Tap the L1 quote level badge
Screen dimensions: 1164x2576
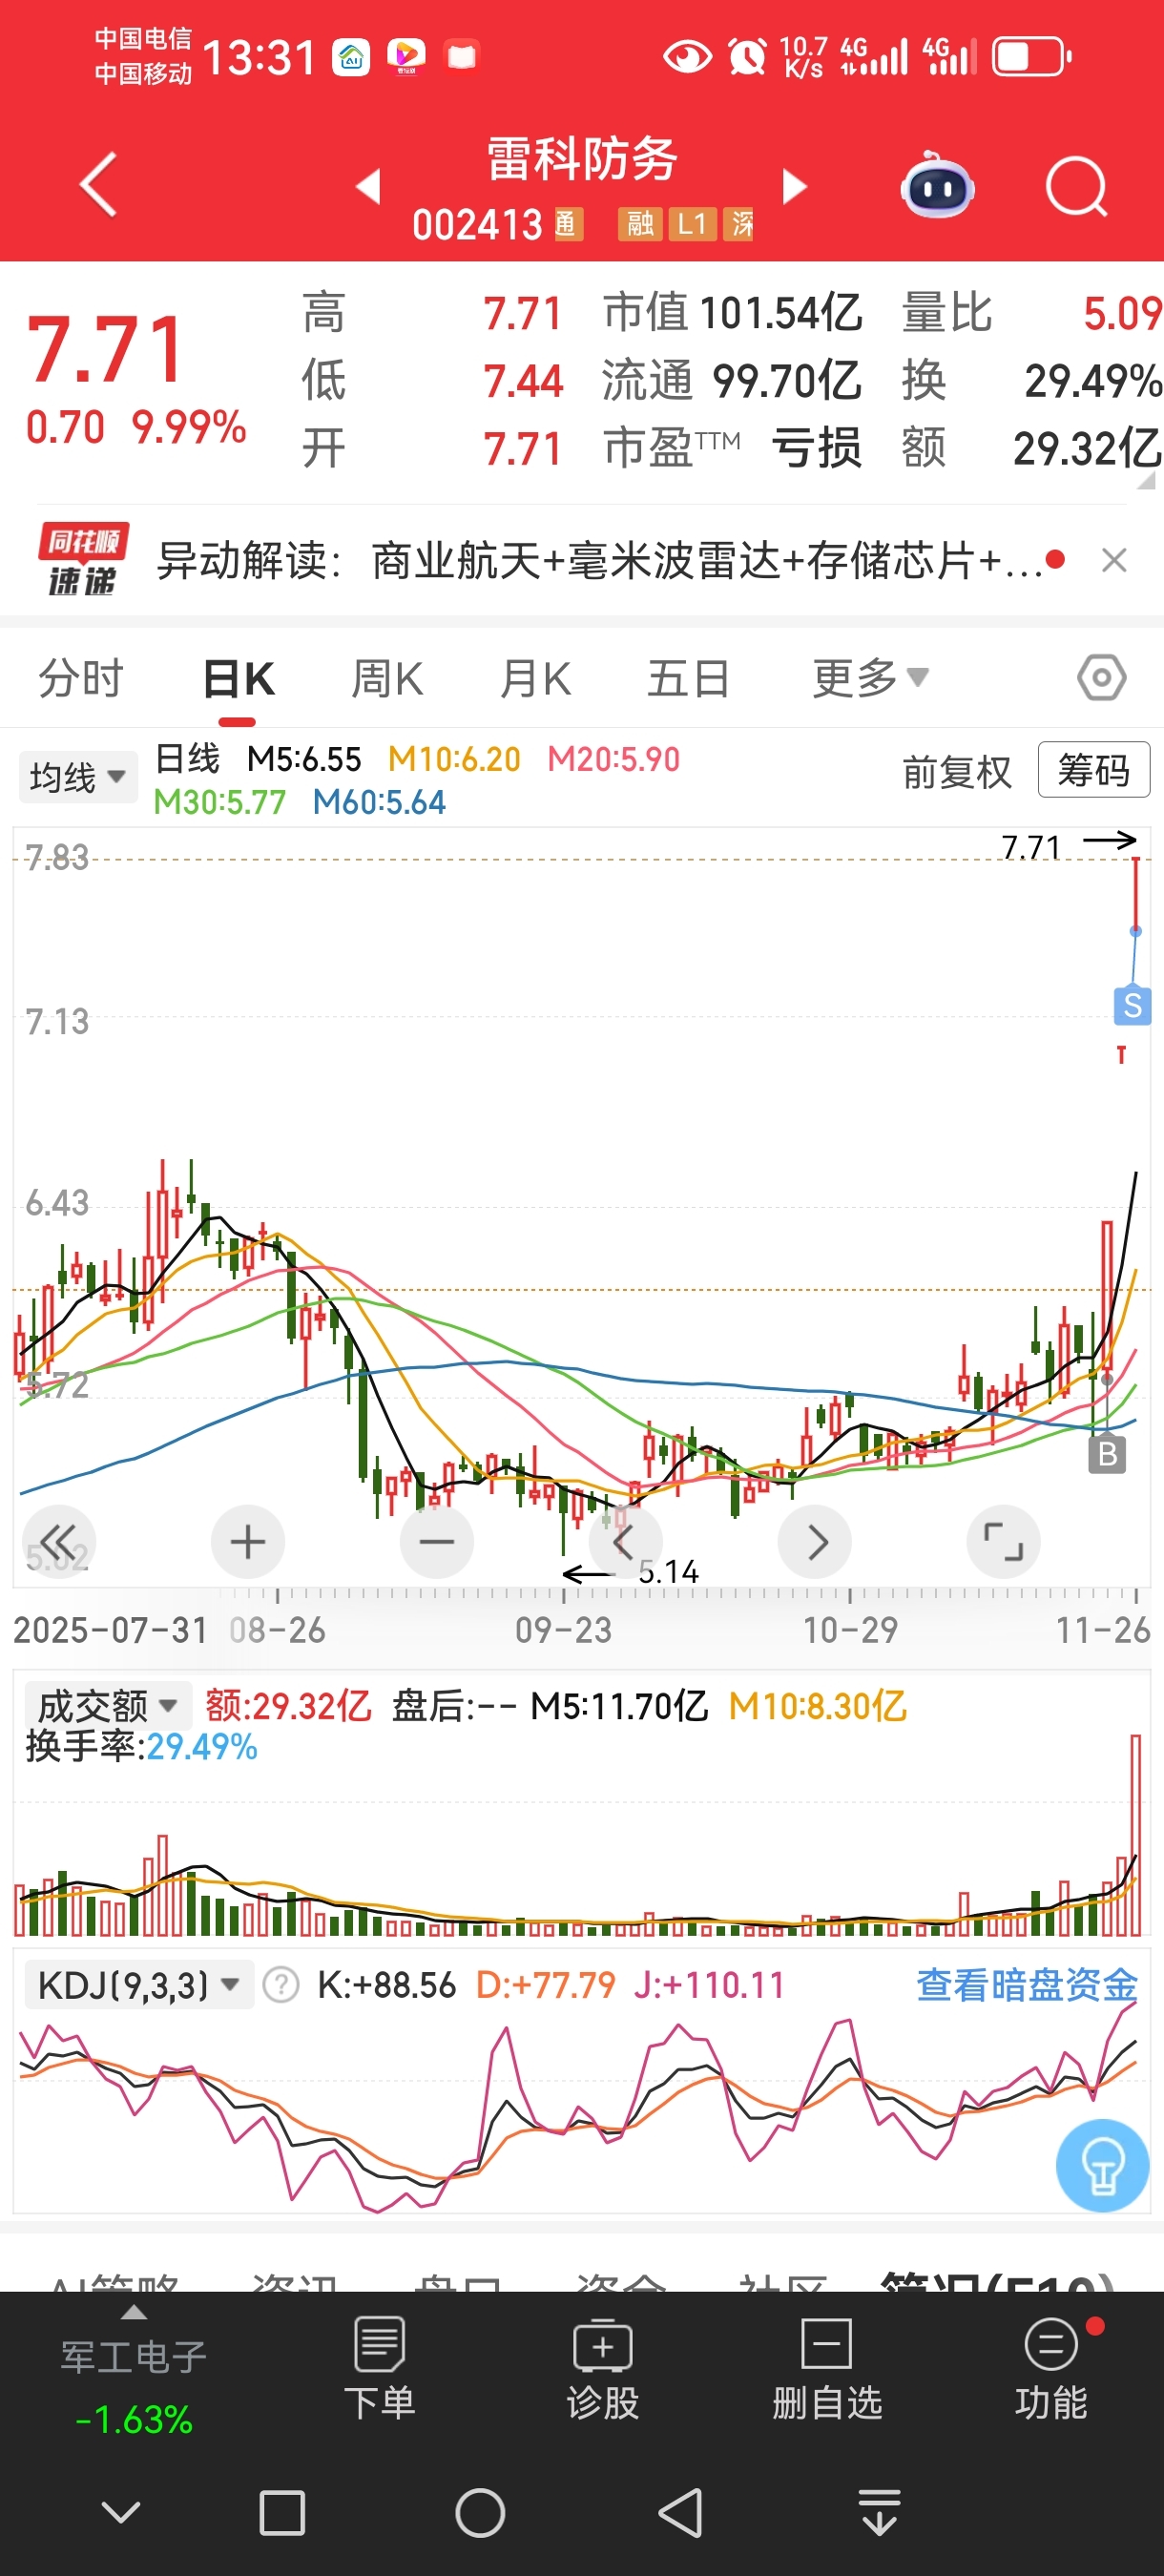point(692,224)
